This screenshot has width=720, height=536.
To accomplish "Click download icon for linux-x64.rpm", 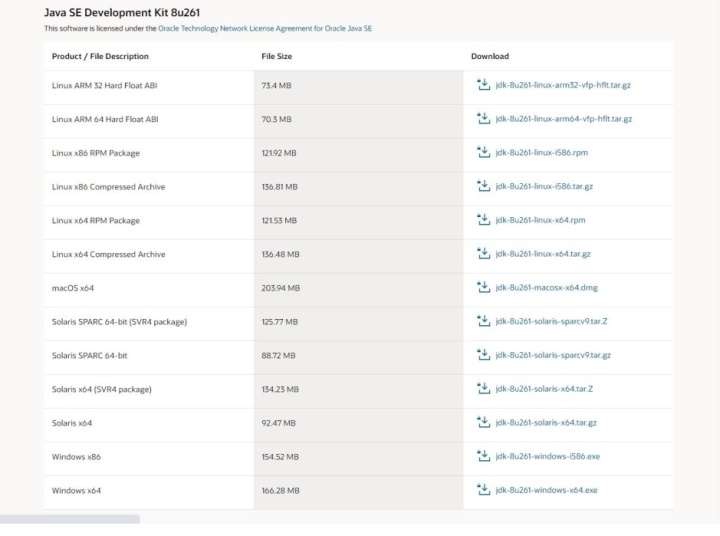I will [484, 220].
